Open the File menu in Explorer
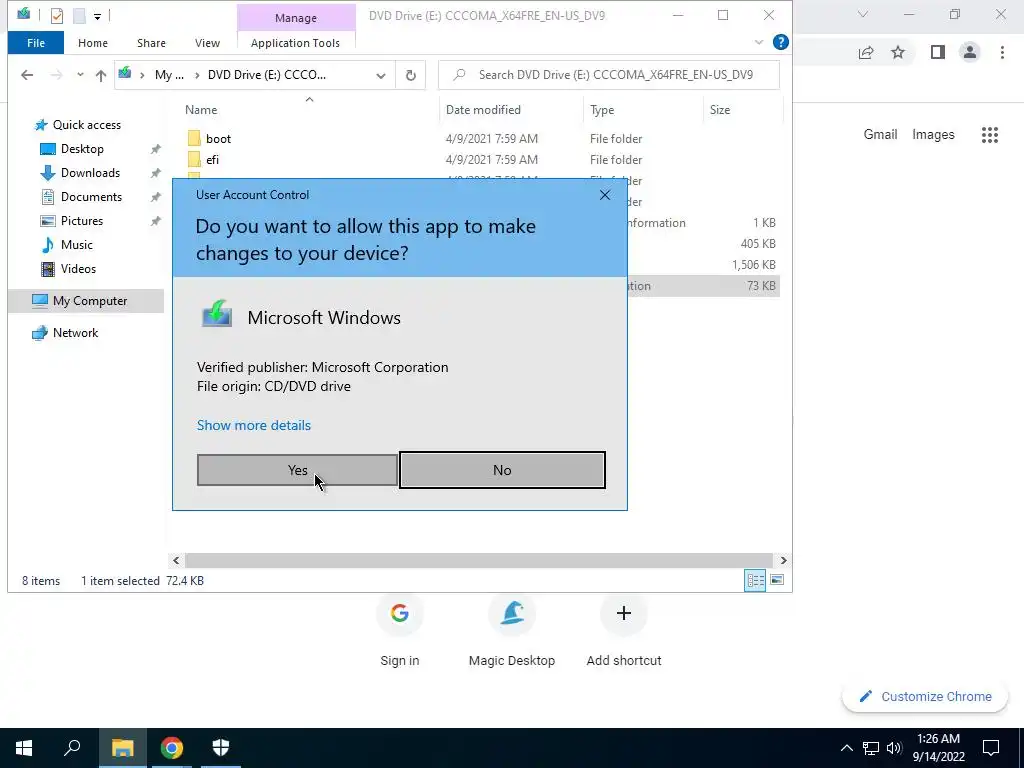 pos(36,43)
